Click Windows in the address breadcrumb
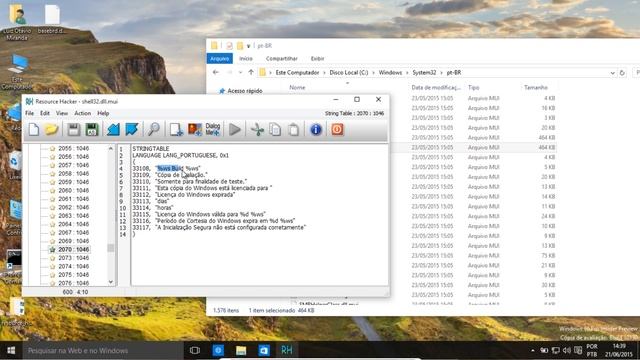This screenshot has height=360, width=640. [x=390, y=73]
